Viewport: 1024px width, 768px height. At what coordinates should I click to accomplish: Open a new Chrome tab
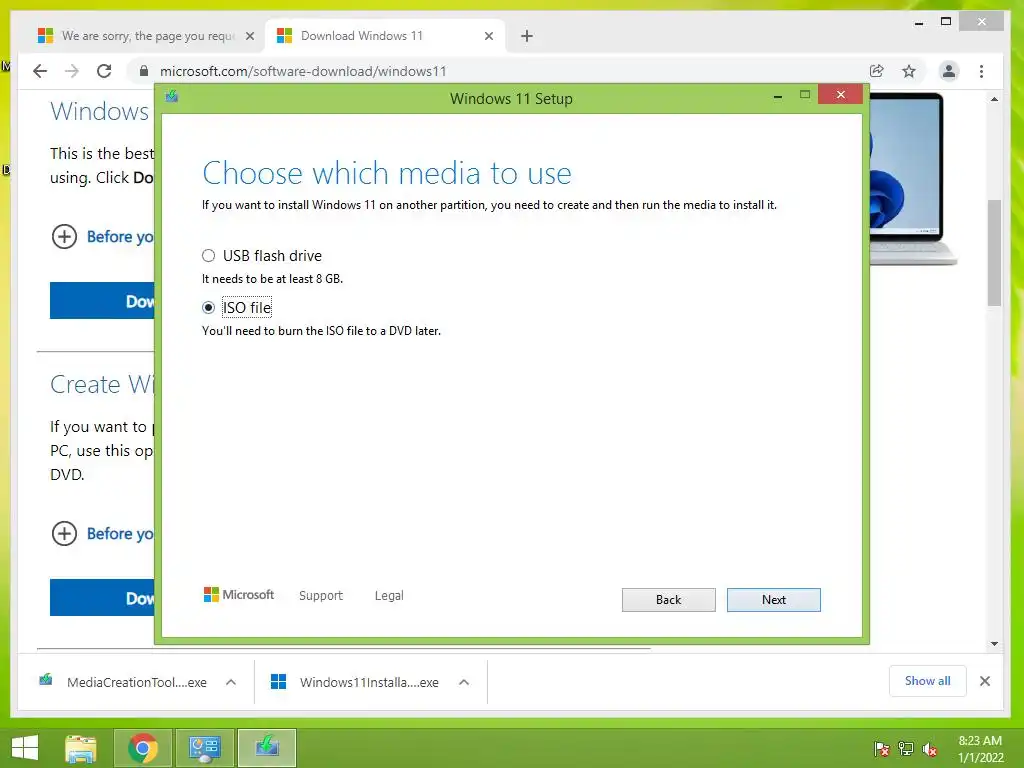526,36
